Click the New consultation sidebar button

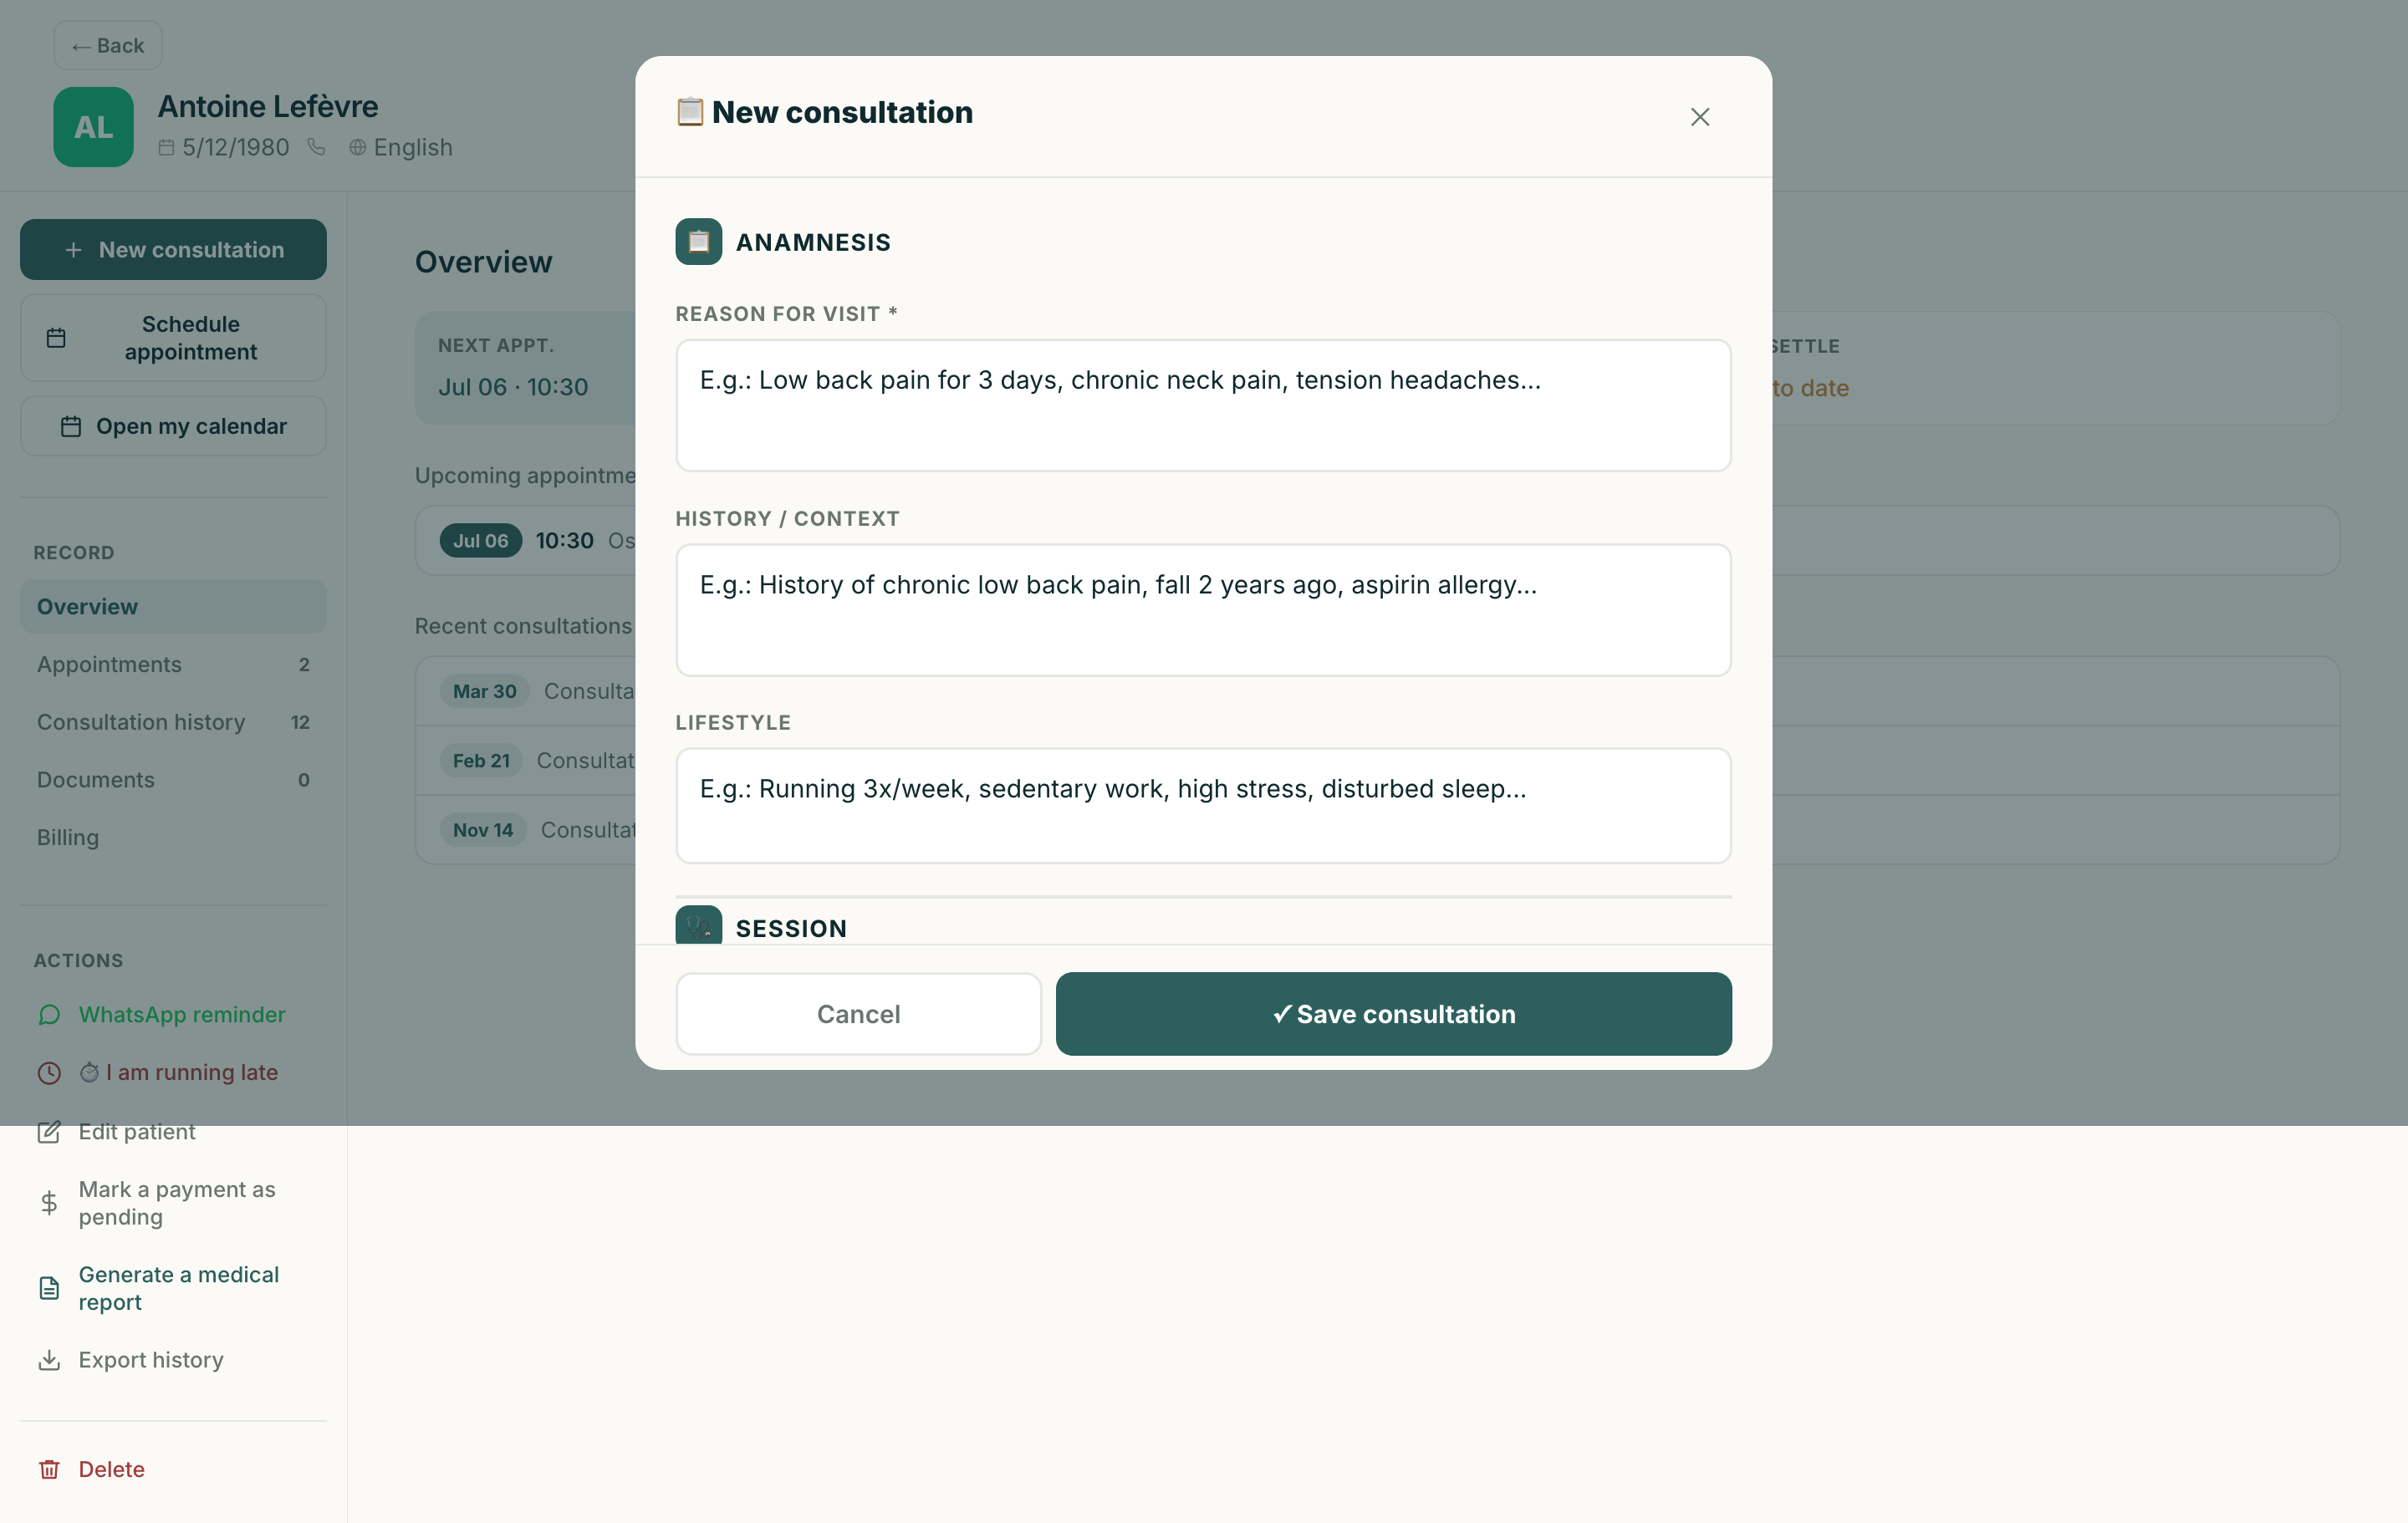tap(173, 249)
